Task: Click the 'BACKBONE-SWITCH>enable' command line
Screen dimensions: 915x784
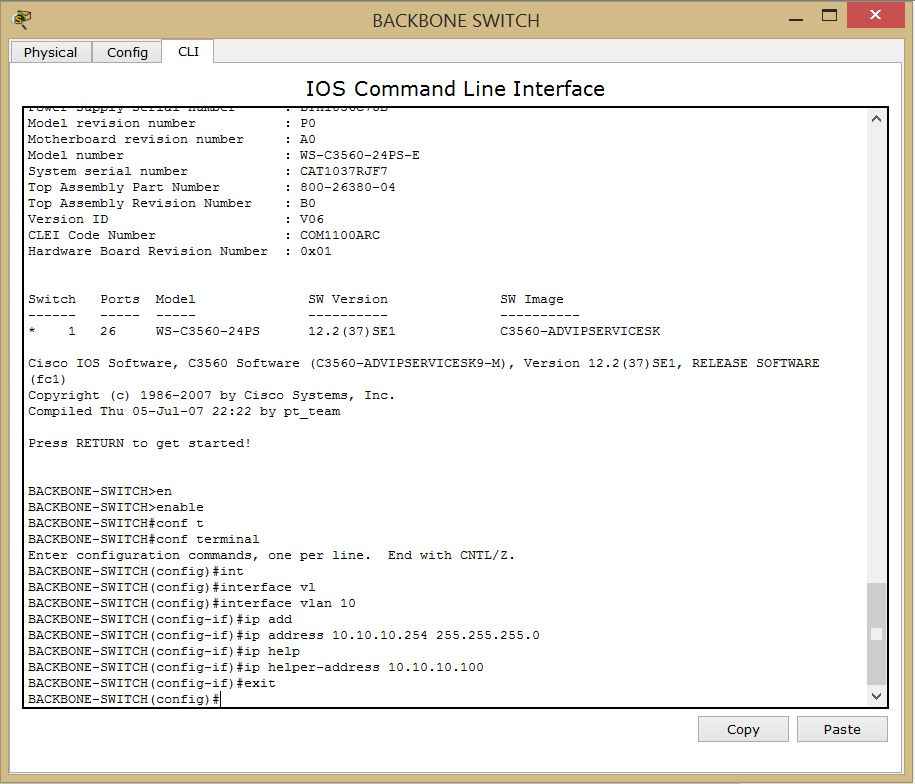Action: click(x=116, y=507)
